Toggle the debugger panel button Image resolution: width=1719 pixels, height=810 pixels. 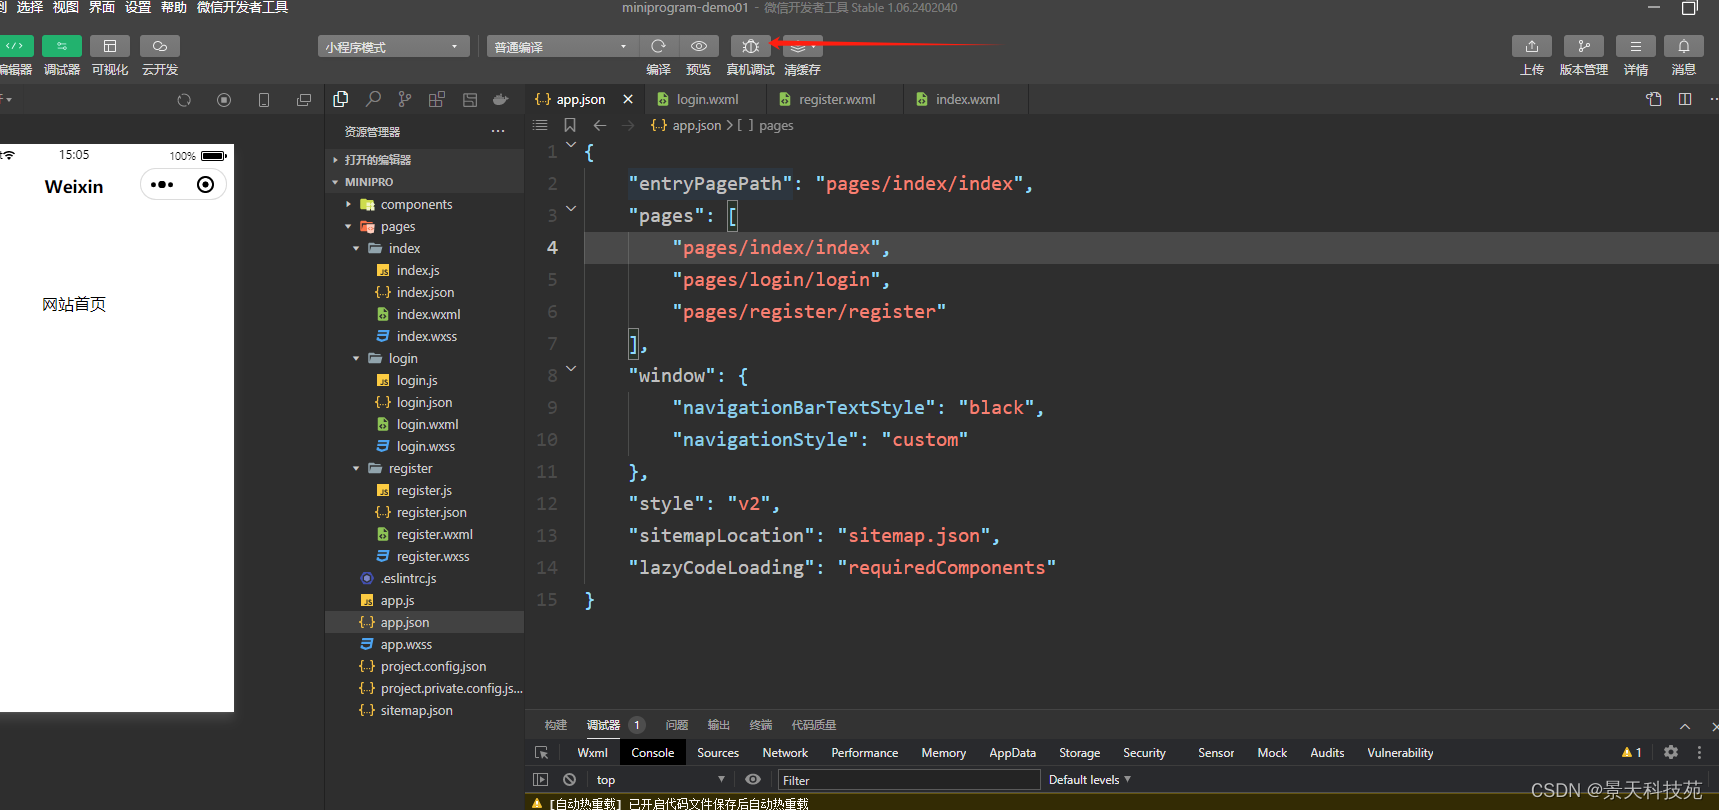click(62, 46)
